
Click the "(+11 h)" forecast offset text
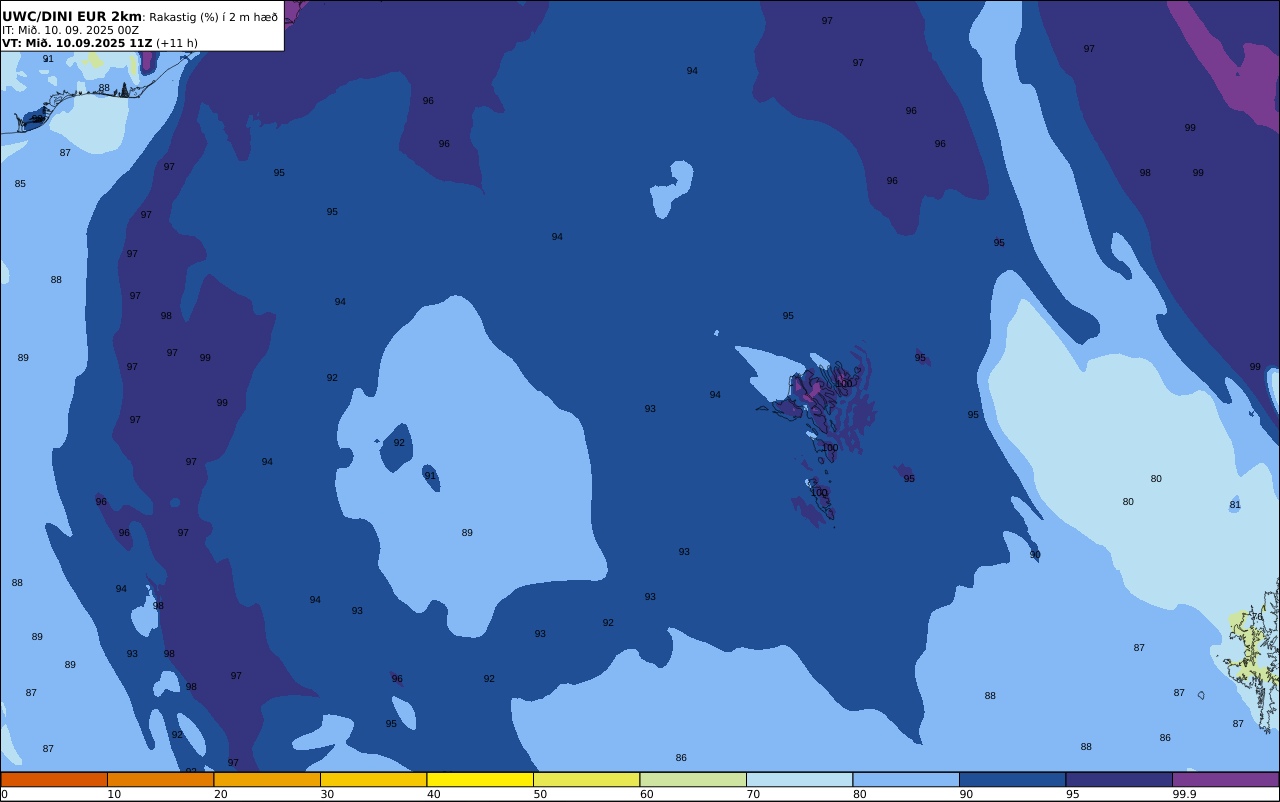tap(177, 43)
